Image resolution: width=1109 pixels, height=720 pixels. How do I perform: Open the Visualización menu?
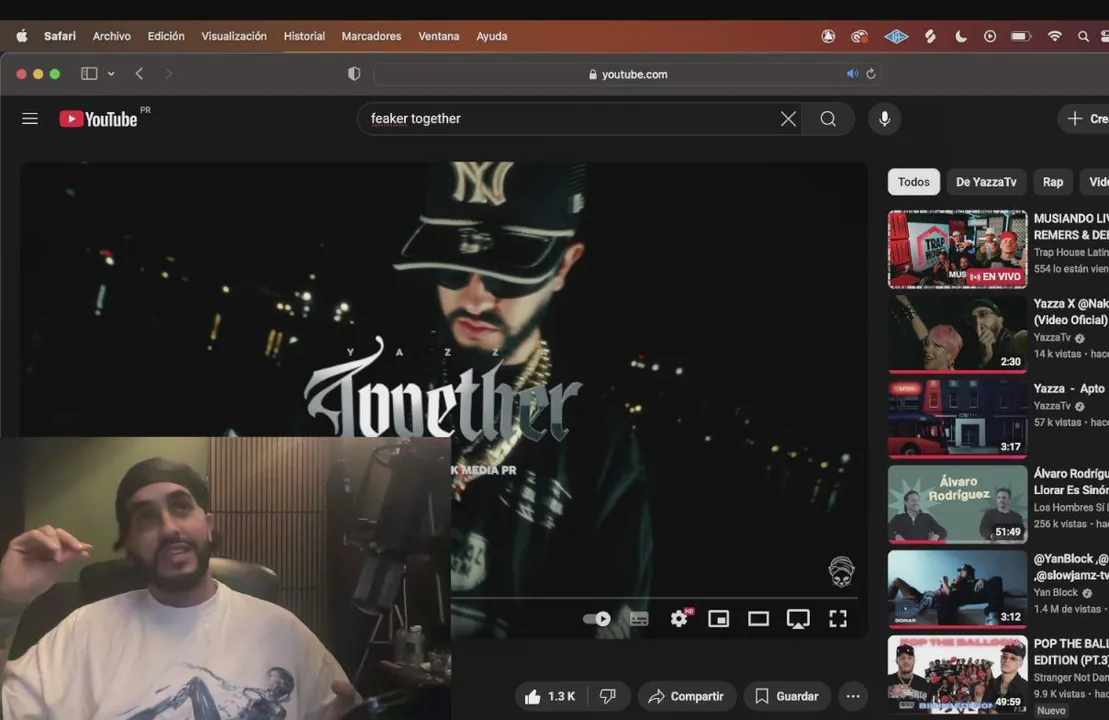[x=234, y=36]
